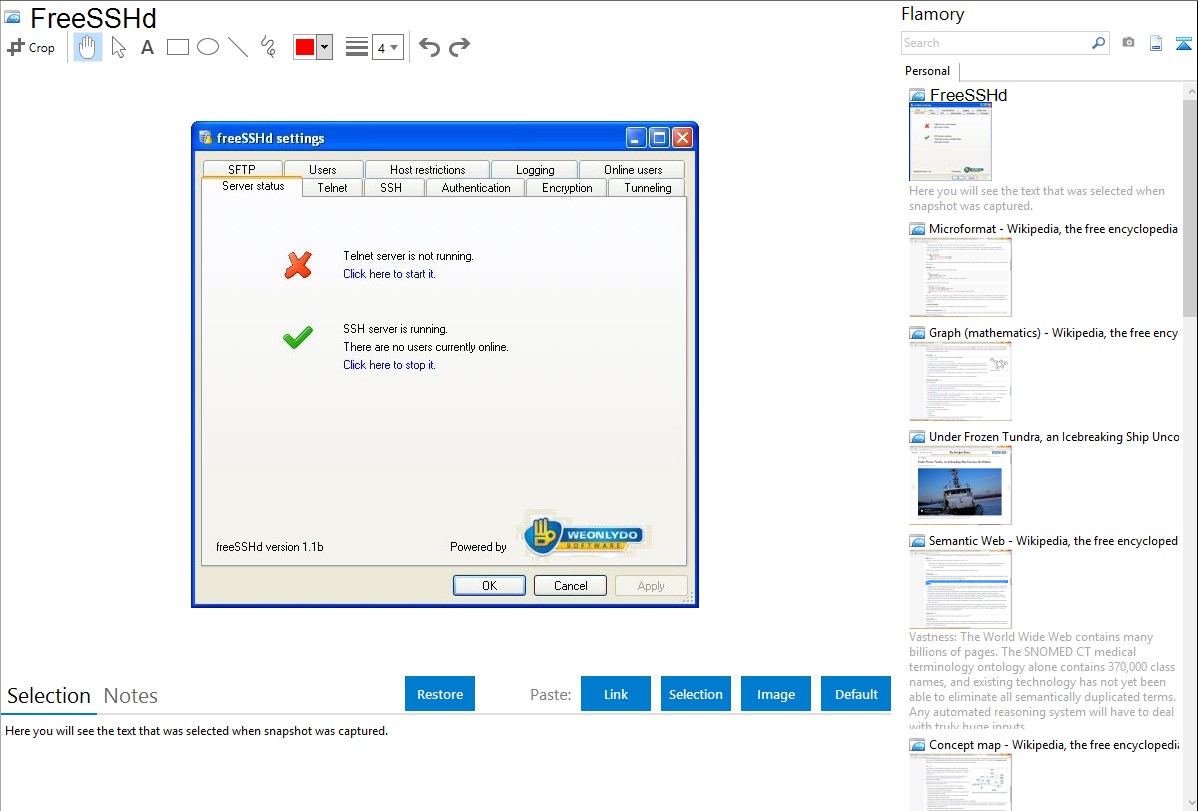Click the Restore button

pos(440,694)
